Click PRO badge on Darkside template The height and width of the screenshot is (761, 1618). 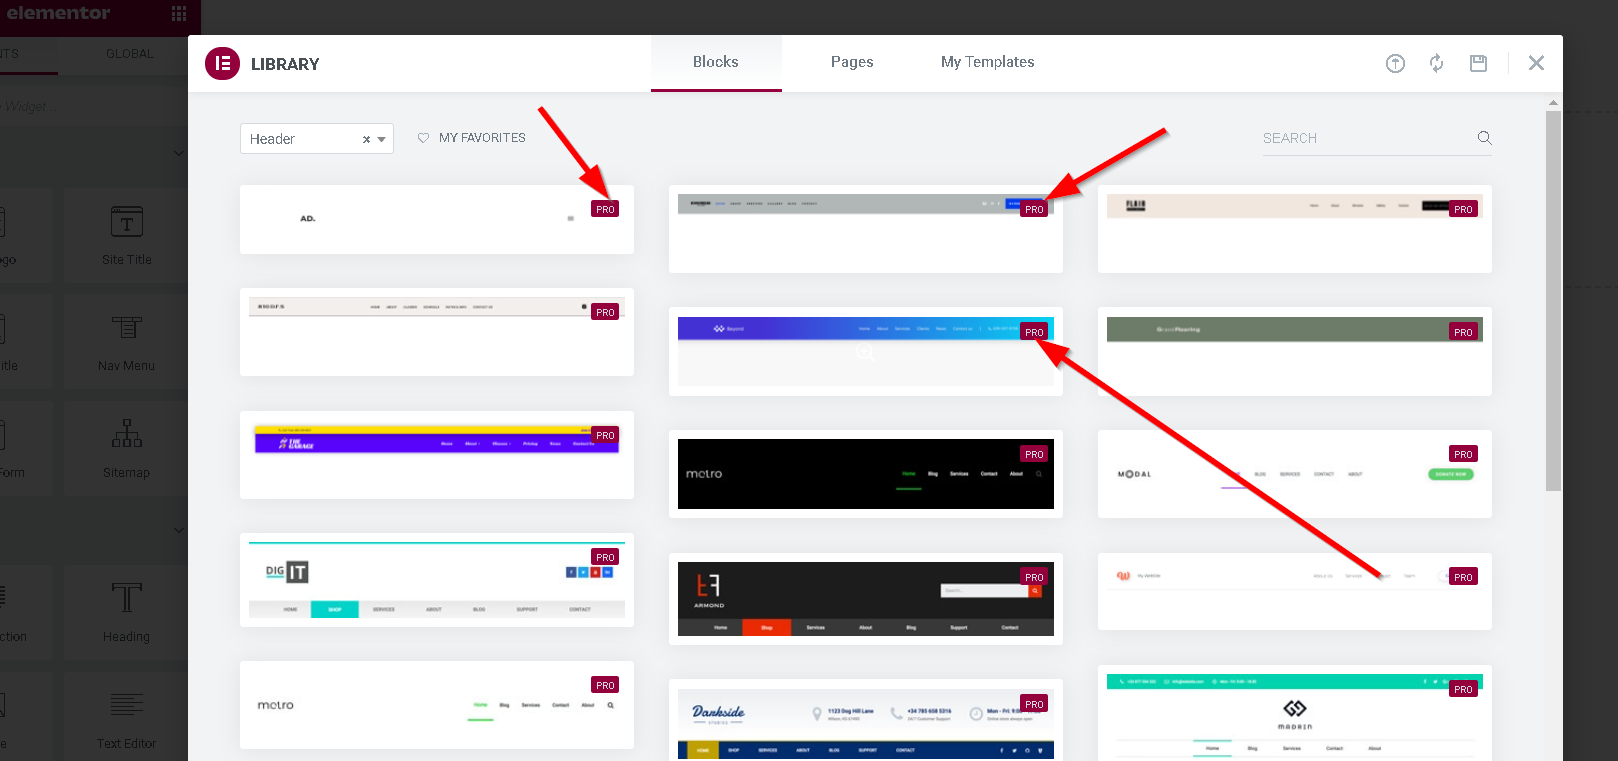pyautogui.click(x=1034, y=704)
